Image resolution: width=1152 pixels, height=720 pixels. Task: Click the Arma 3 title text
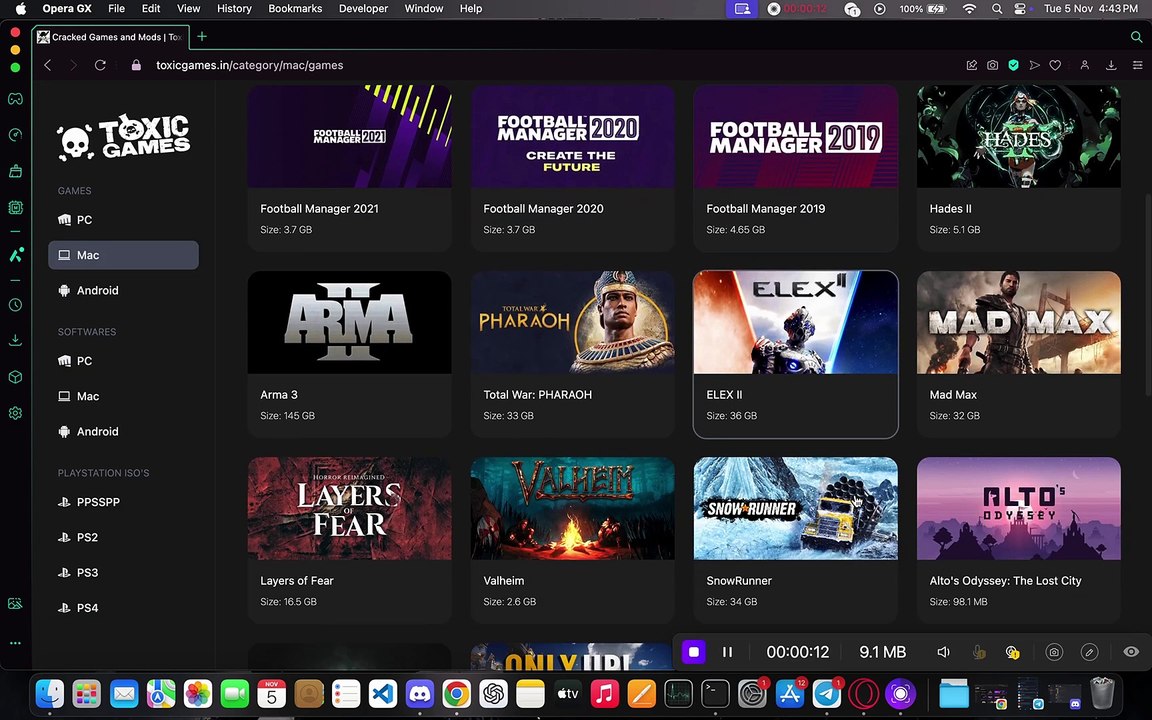[x=279, y=395]
